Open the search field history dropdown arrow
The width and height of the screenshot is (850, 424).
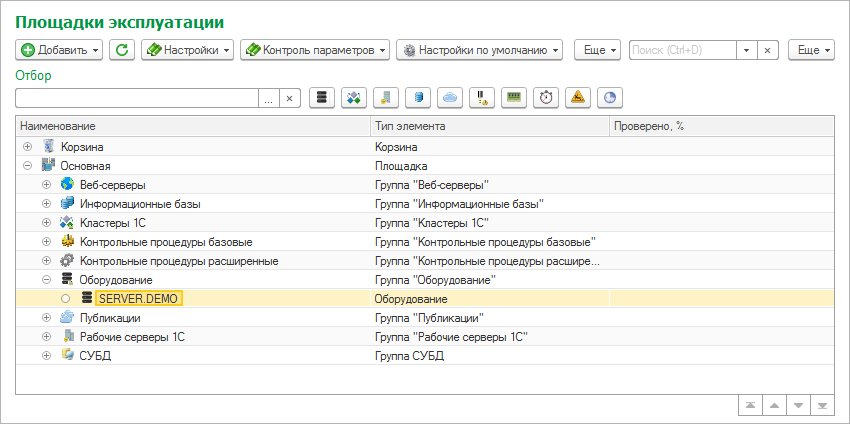(745, 49)
